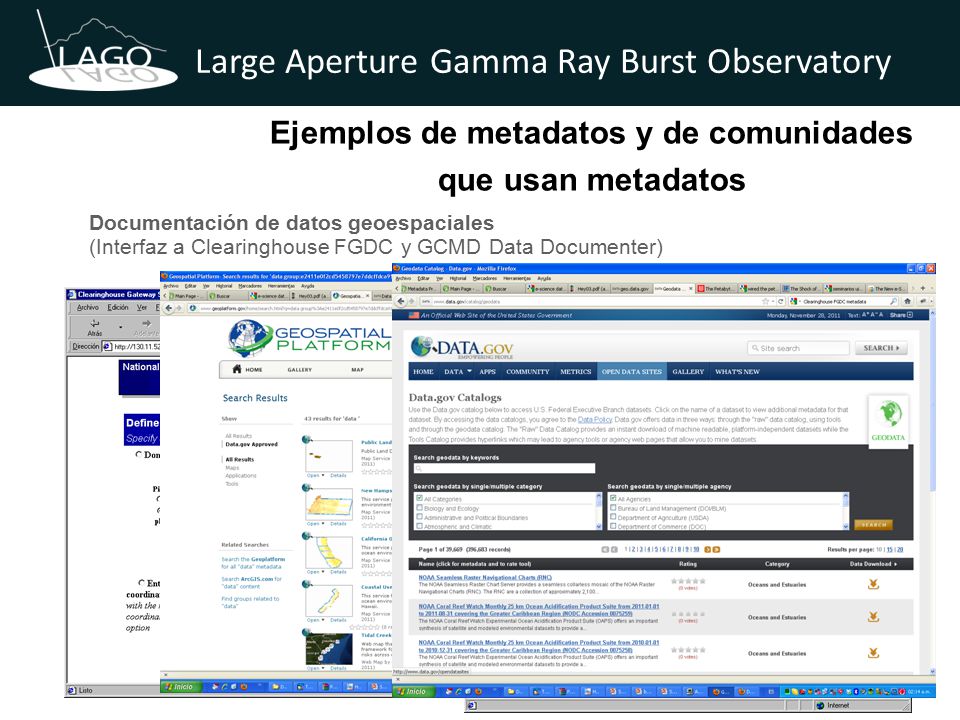Click close X on Geodata tab
960x720 pixels.
691,288
